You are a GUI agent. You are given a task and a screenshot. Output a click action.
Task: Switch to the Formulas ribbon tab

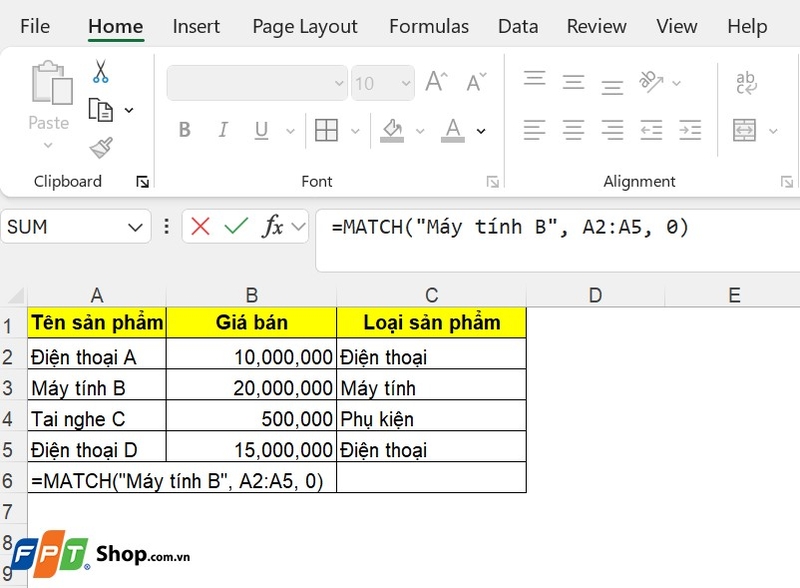tap(429, 26)
